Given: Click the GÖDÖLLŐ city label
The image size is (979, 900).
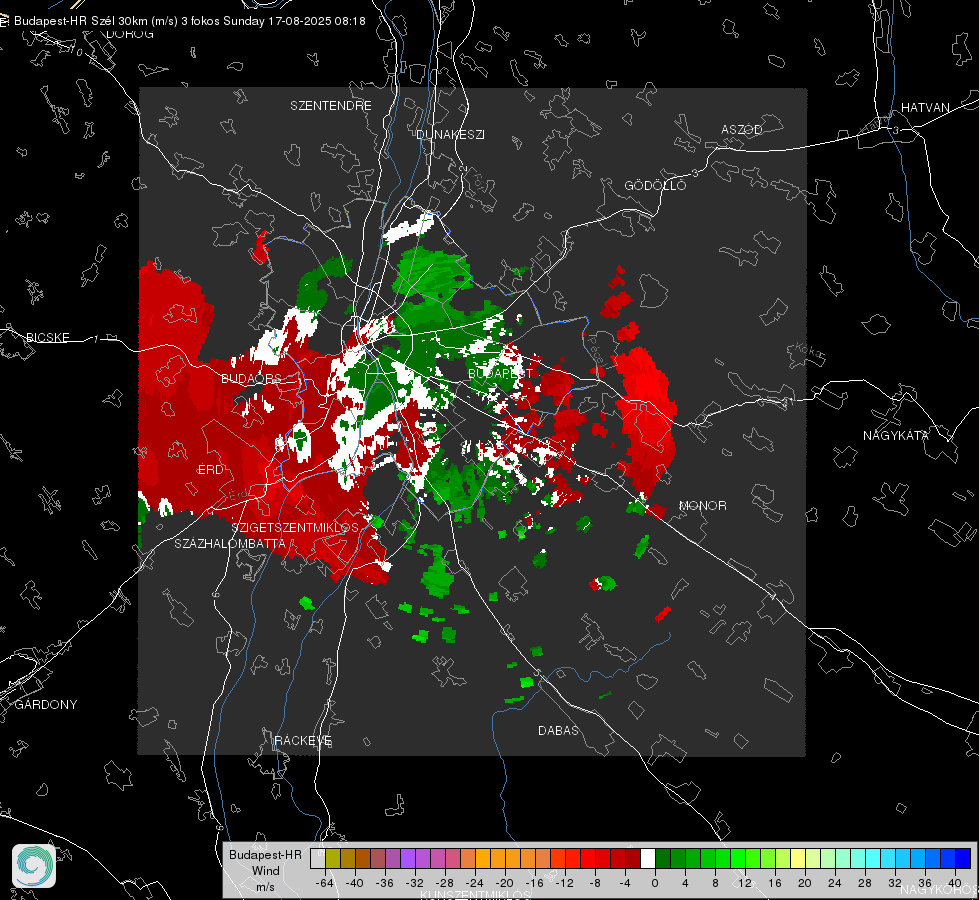Looking at the screenshot, I should pos(656,185).
